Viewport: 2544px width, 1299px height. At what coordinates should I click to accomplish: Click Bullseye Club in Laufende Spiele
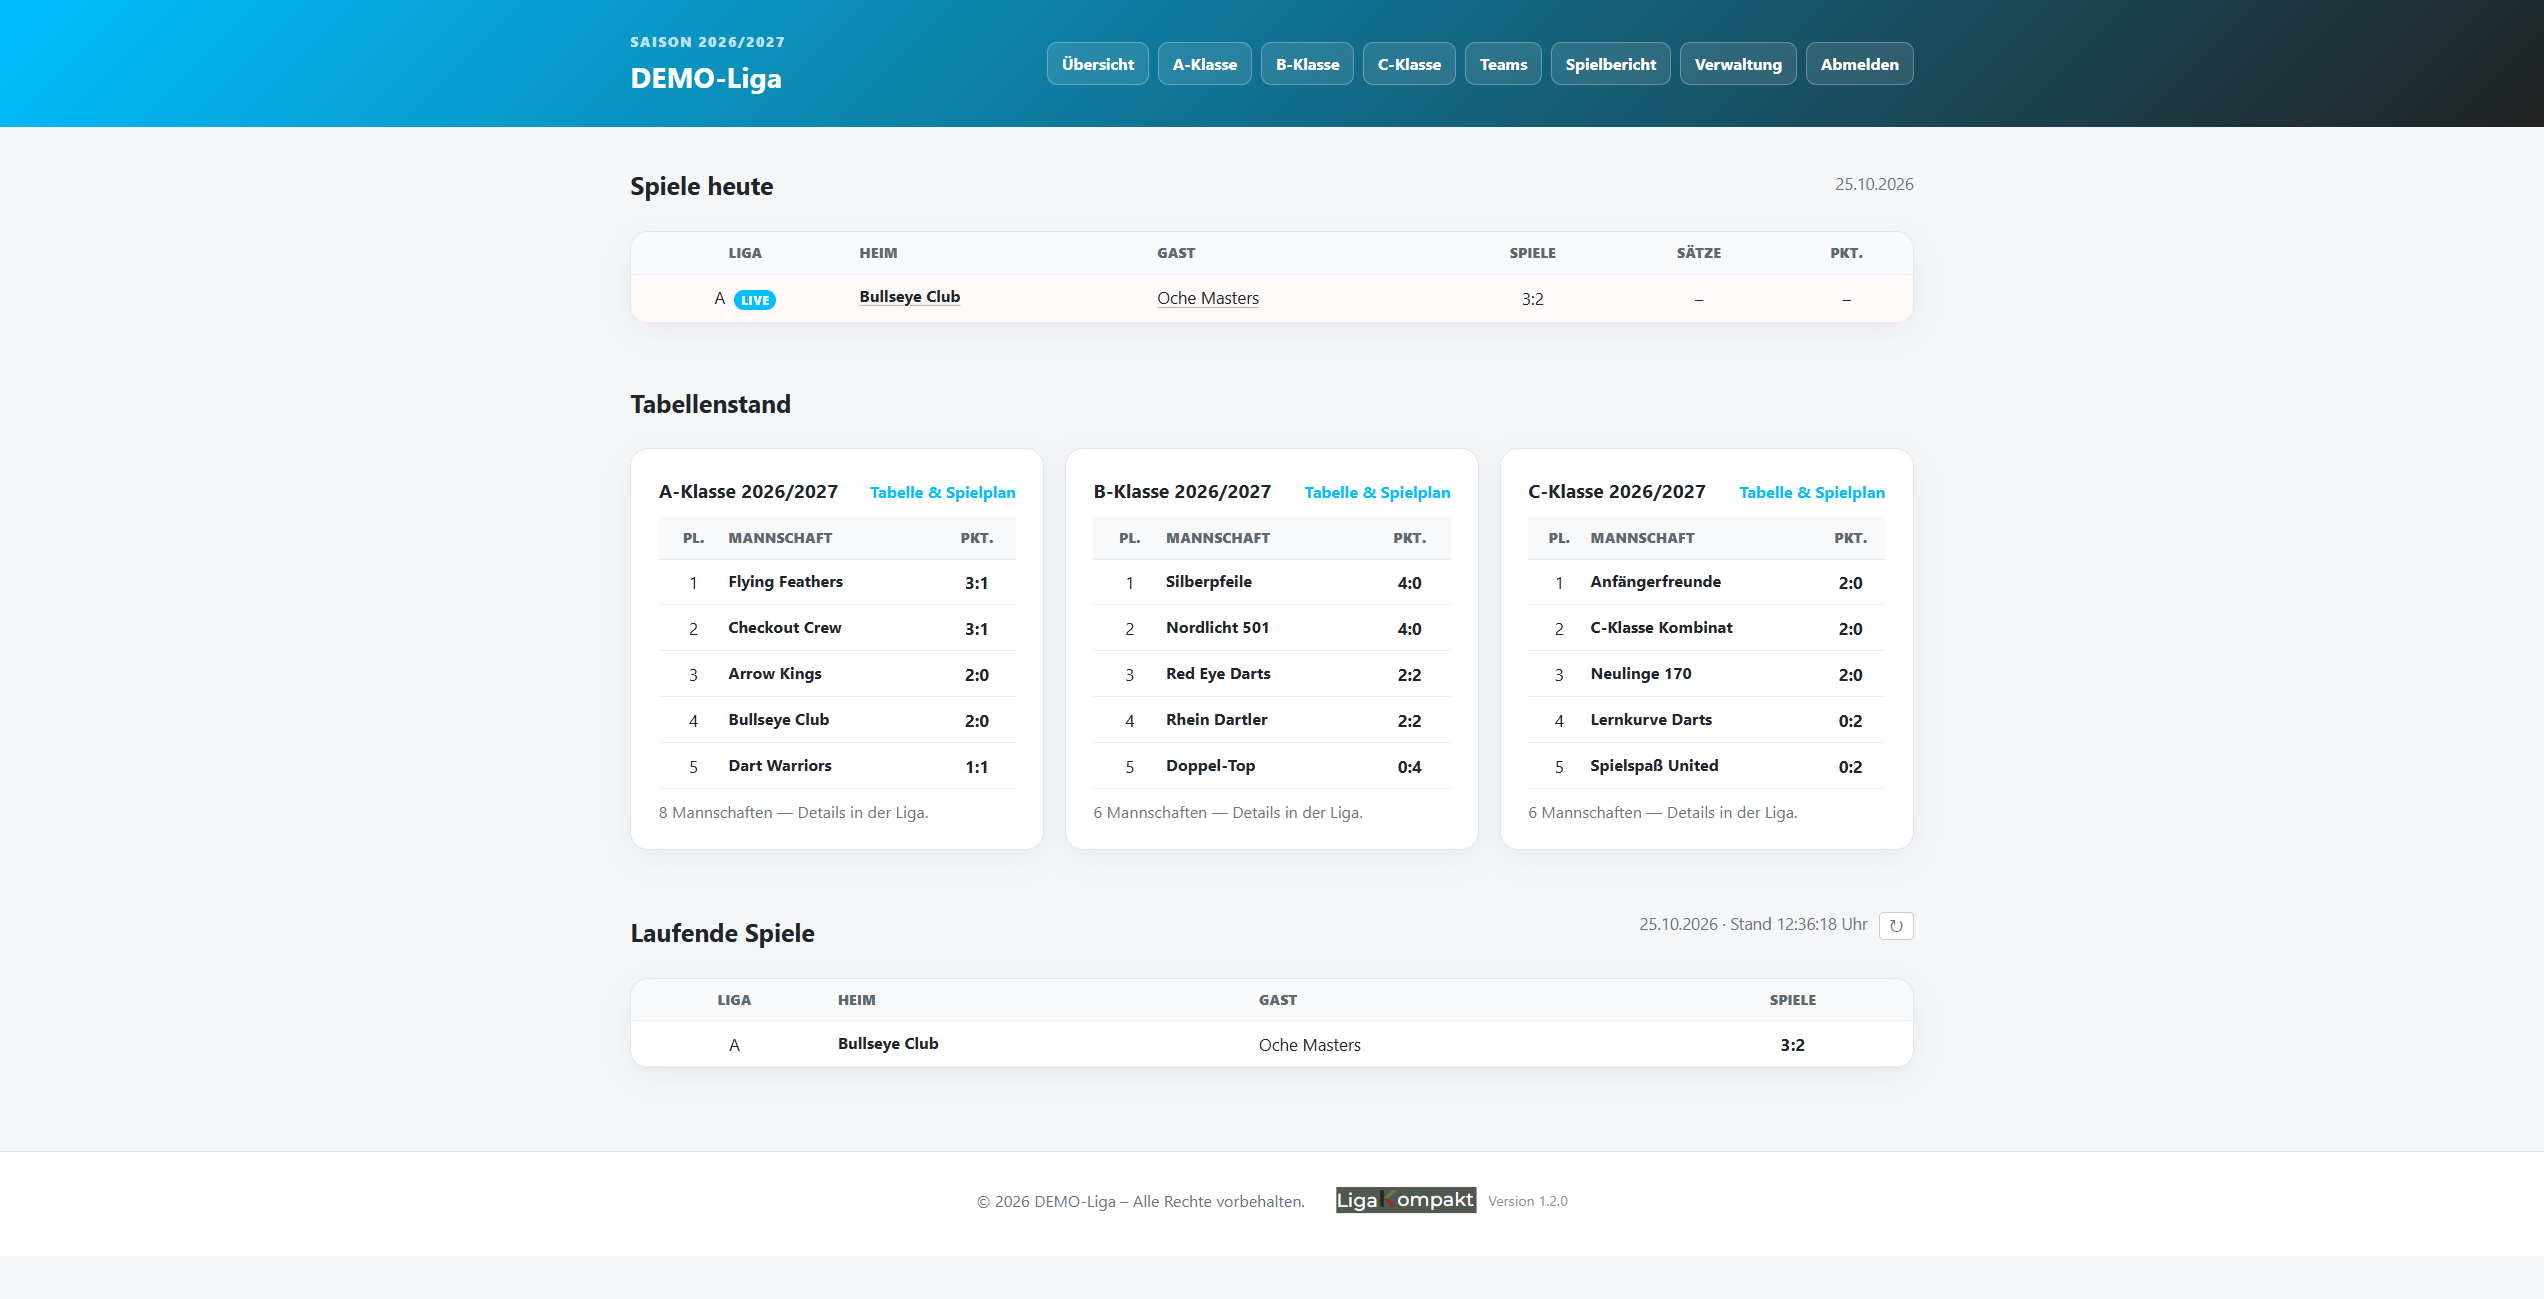click(x=888, y=1044)
